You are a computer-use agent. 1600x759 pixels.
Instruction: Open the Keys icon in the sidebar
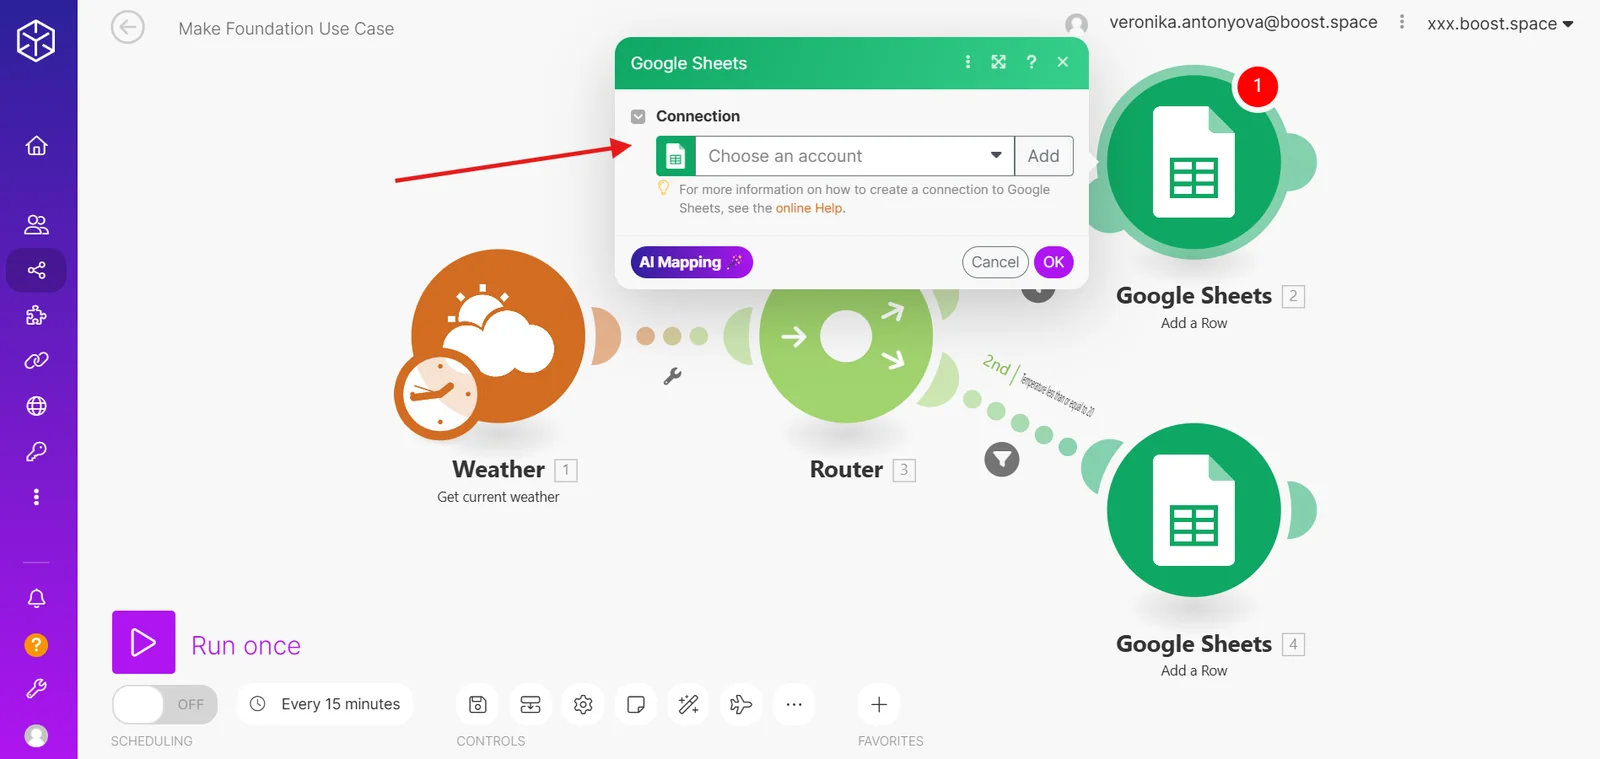[x=37, y=452]
